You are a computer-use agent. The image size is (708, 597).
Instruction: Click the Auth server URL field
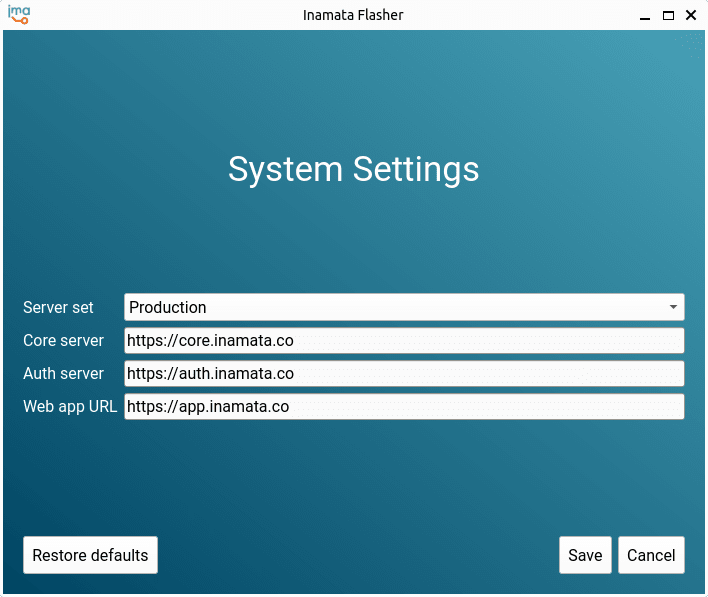[x=404, y=373]
